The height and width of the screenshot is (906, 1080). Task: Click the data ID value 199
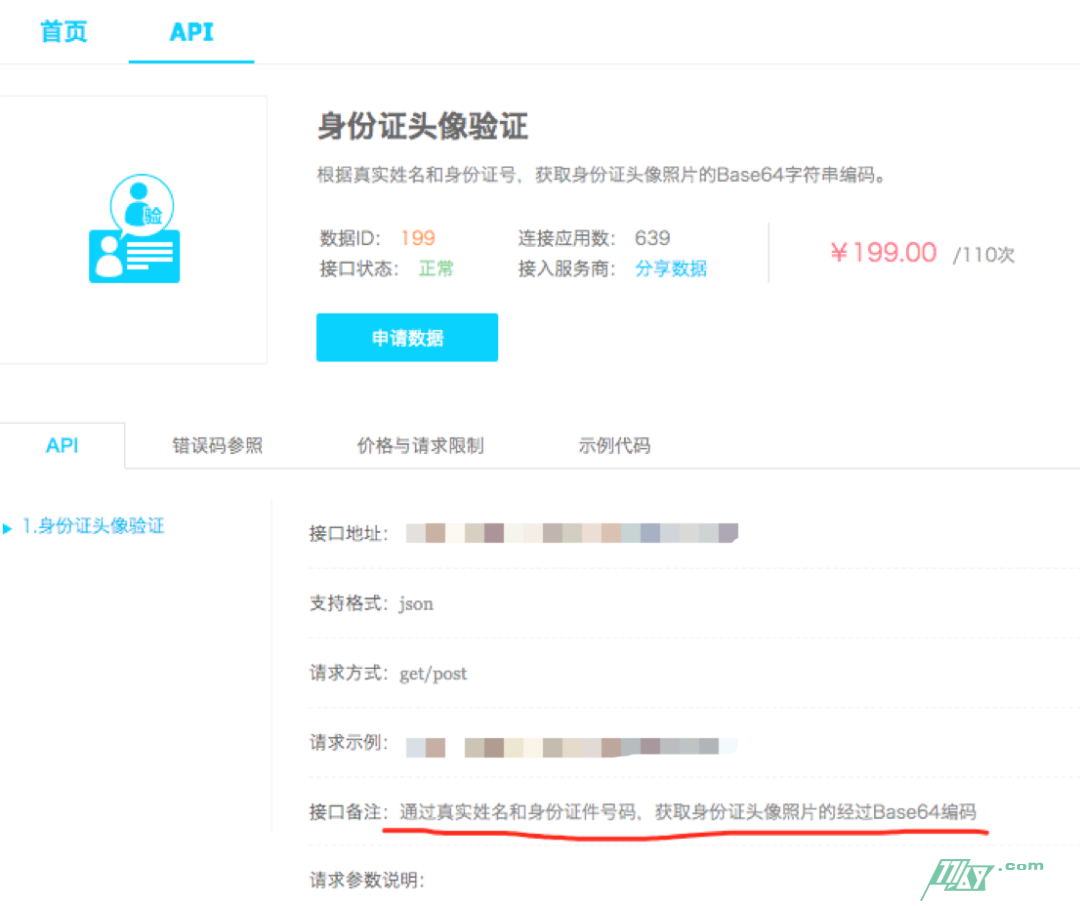pos(417,238)
